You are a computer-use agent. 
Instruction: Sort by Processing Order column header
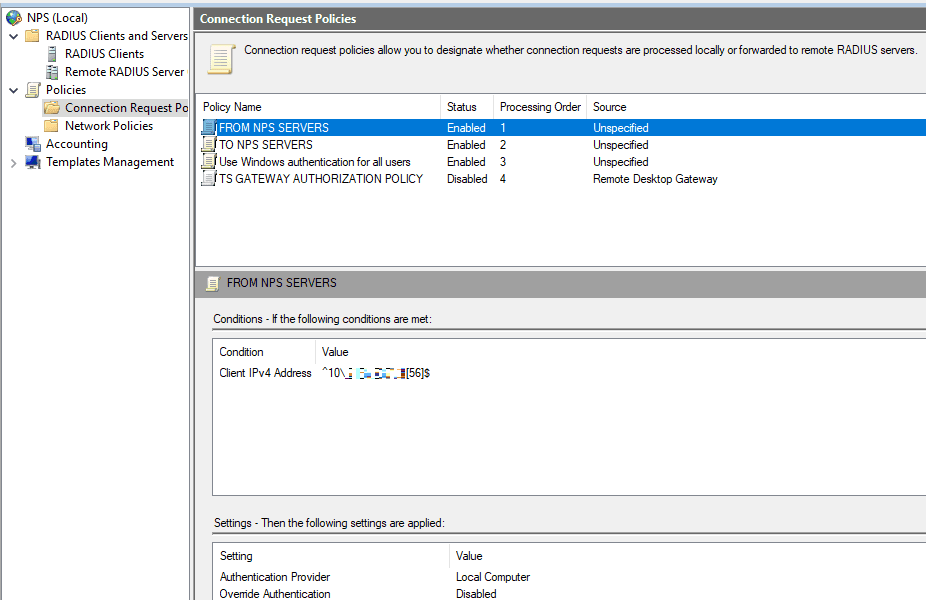click(539, 107)
